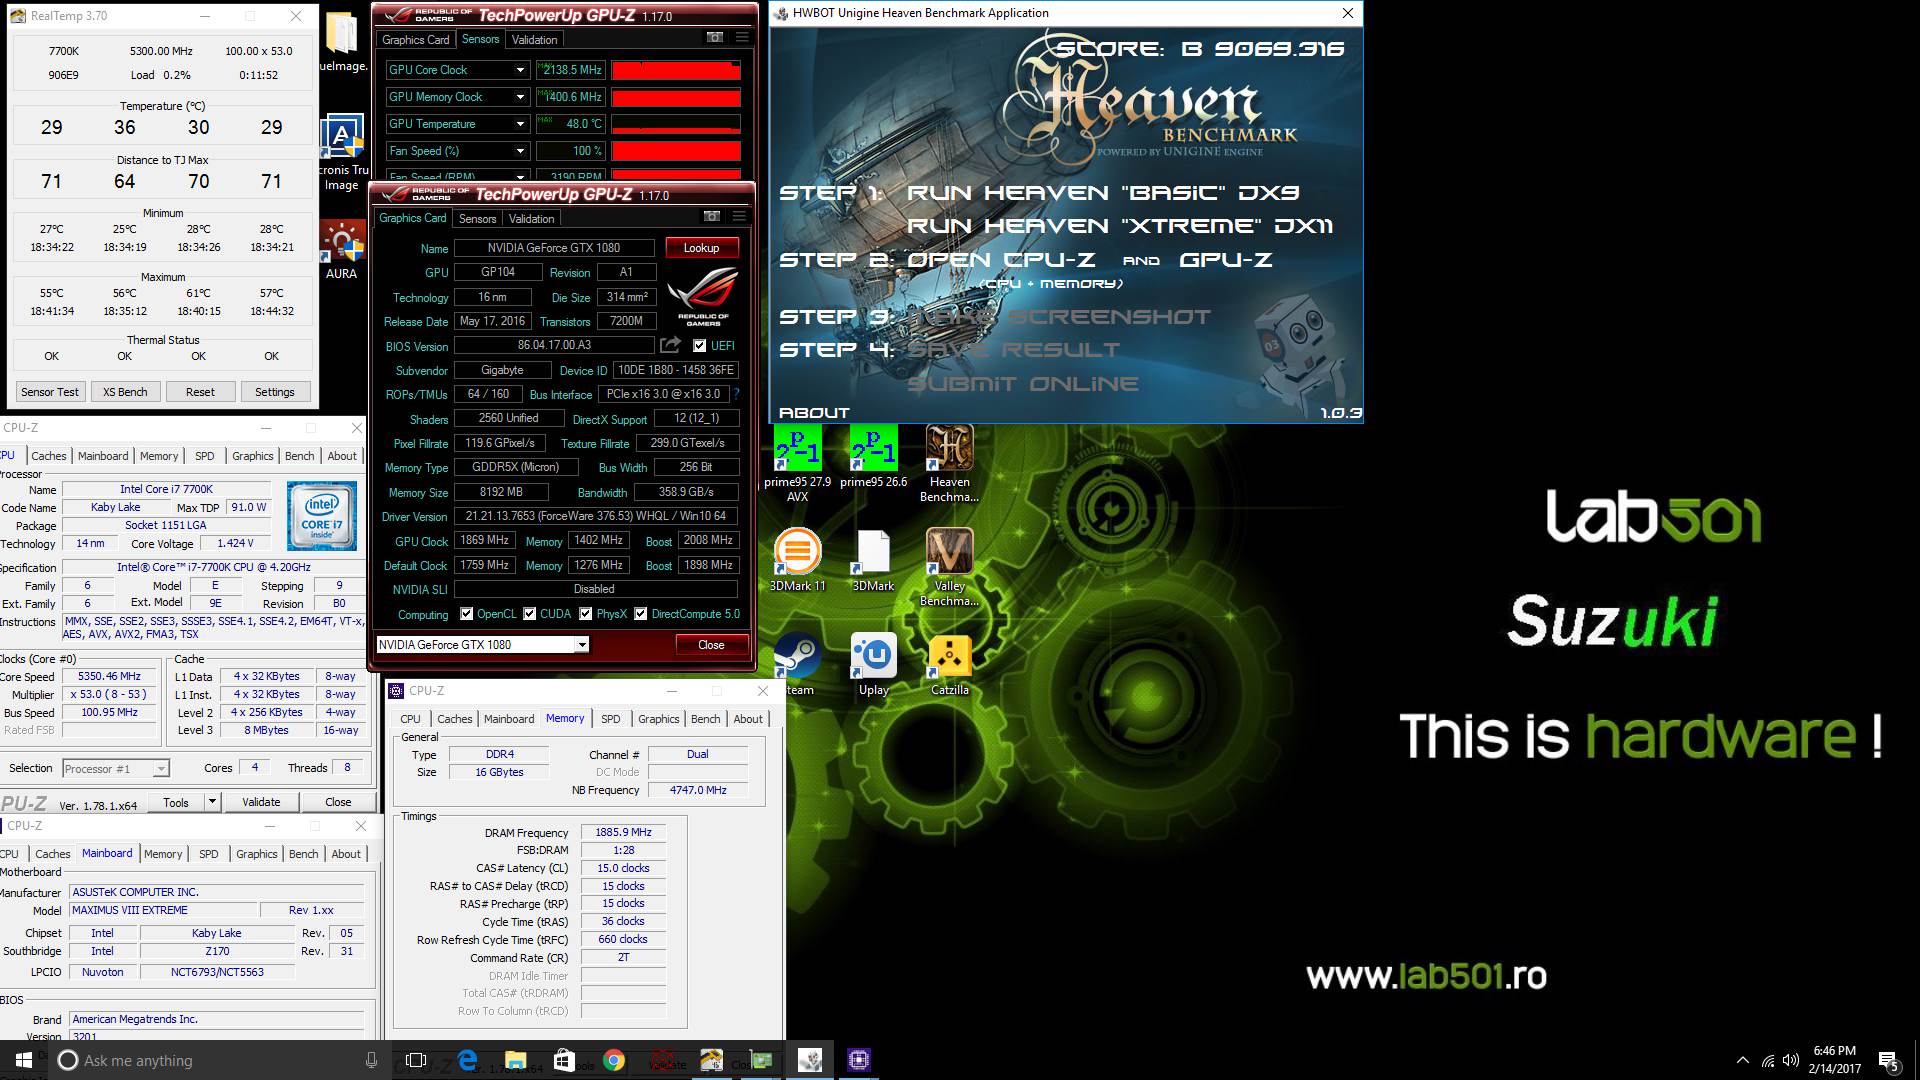Open hamburger menu in GPU-Z Graphics Card window
The height and width of the screenshot is (1080, 1920).
[739, 217]
